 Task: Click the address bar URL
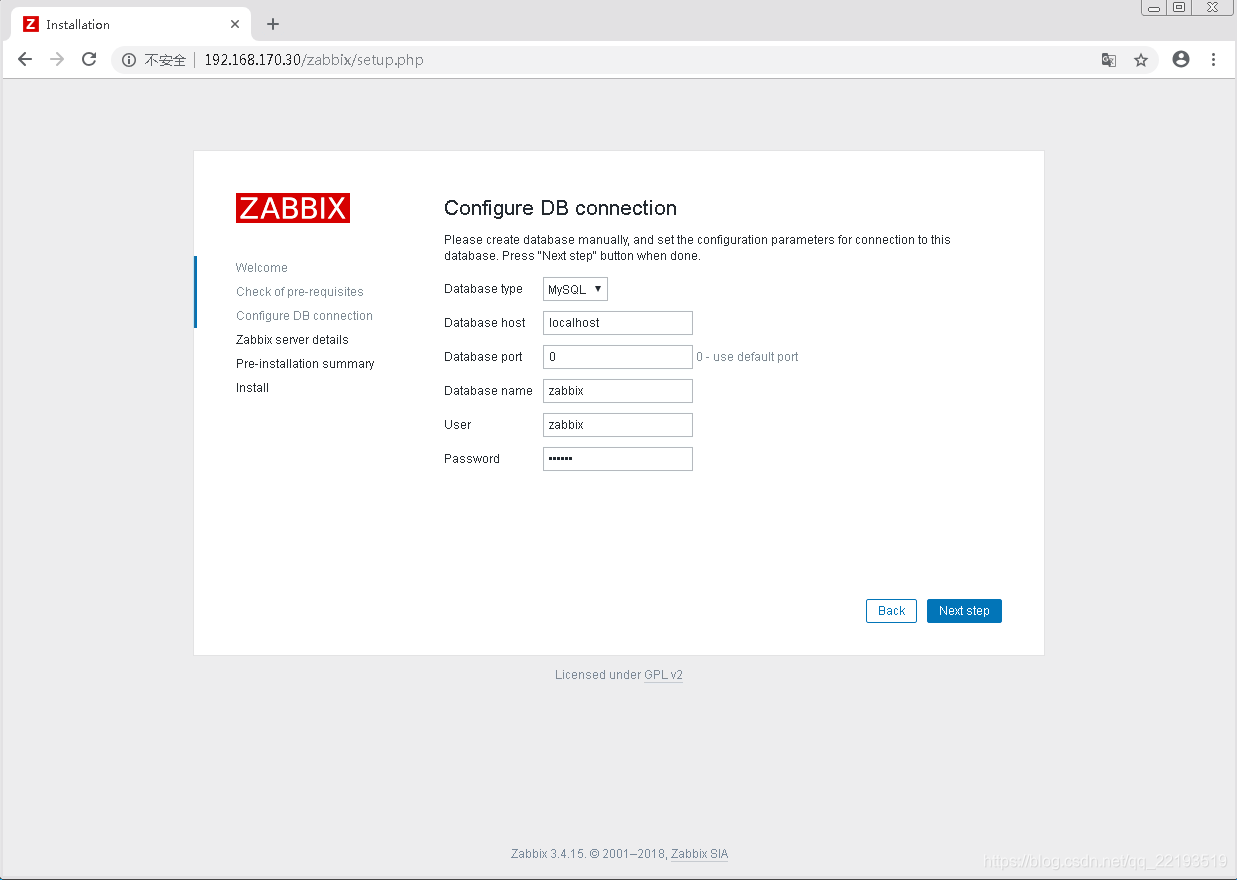pyautogui.click(x=314, y=60)
